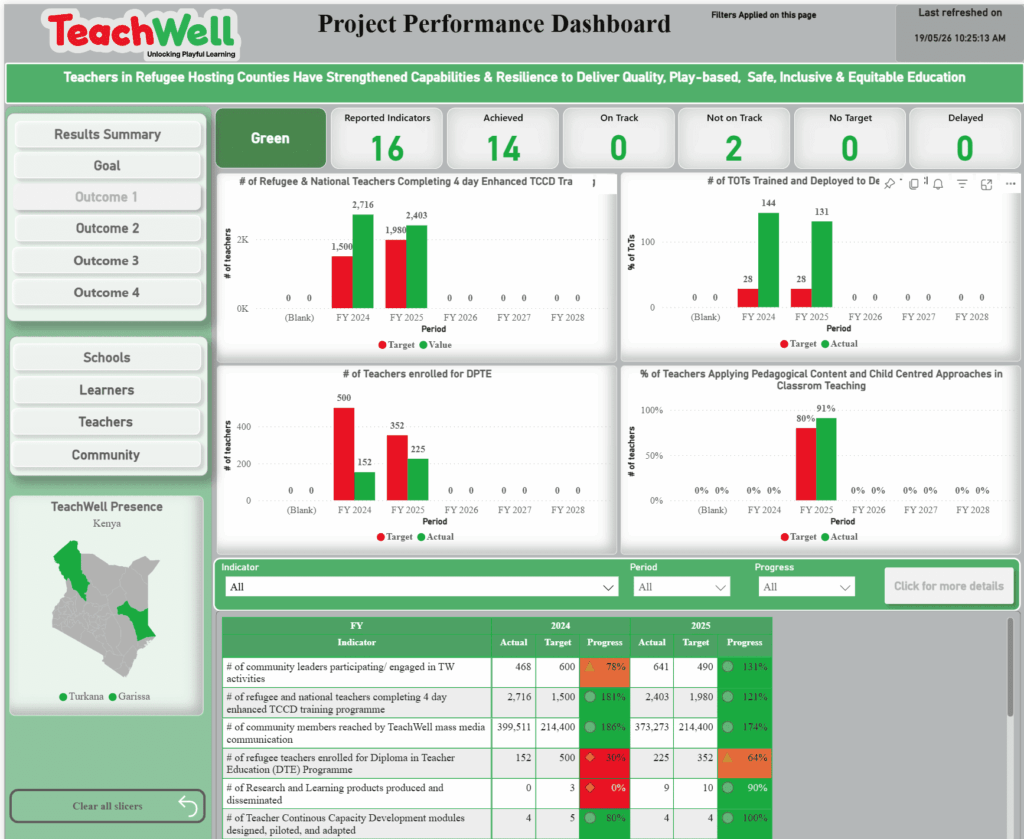The height and width of the screenshot is (839, 1024).
Task: Open the Period filter dropdown
Action: tap(681, 587)
